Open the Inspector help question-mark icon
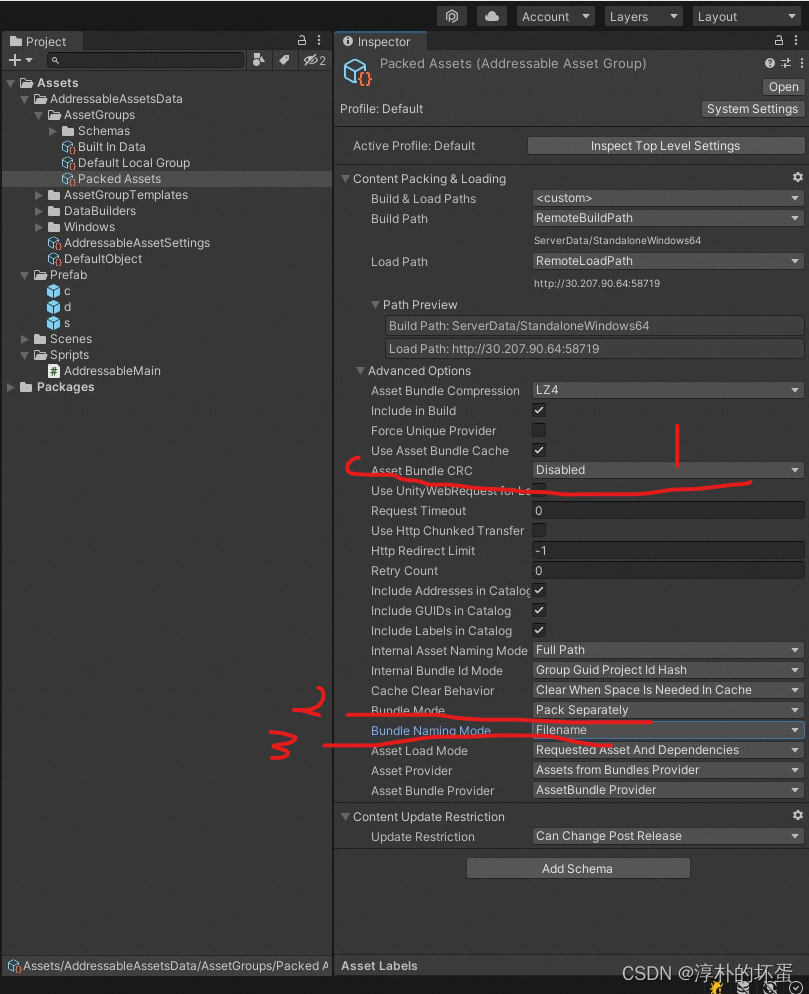This screenshot has width=809, height=994. pos(769,63)
